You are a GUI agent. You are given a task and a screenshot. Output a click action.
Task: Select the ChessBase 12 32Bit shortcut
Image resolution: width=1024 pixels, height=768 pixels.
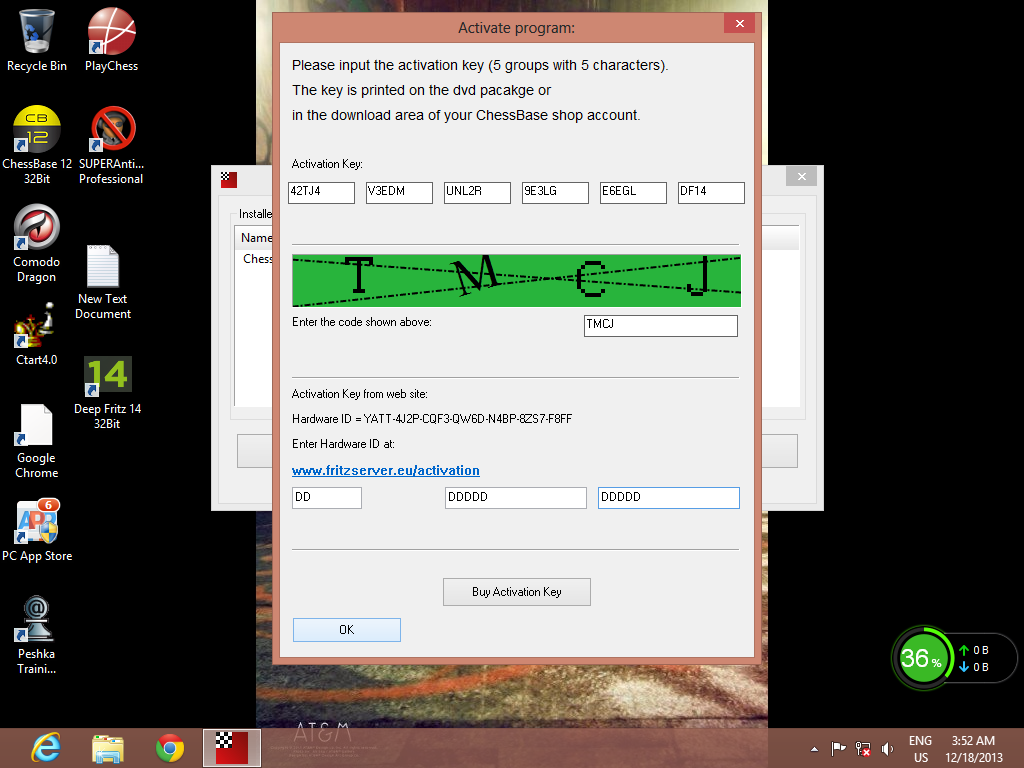click(37, 145)
